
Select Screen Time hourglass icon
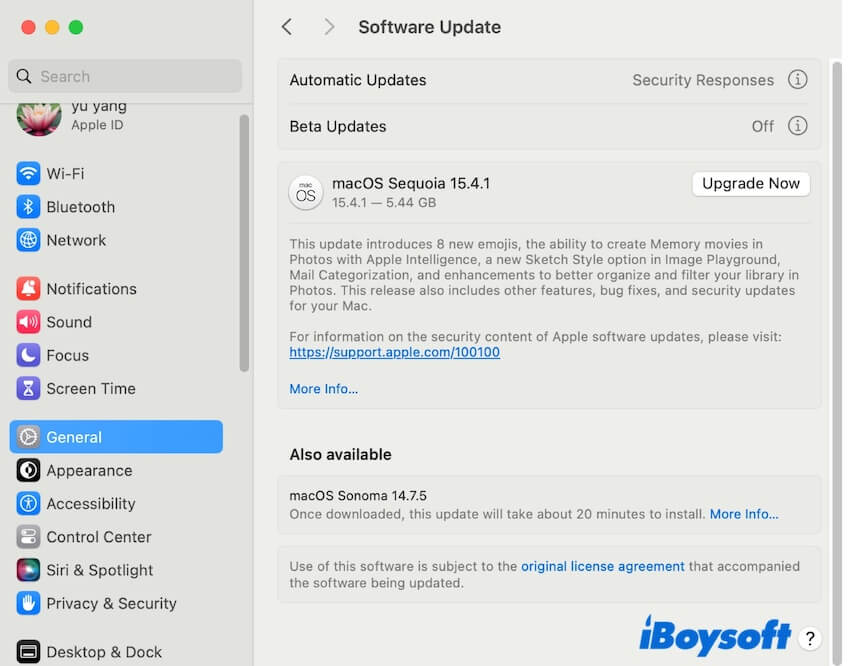pyautogui.click(x=28, y=388)
